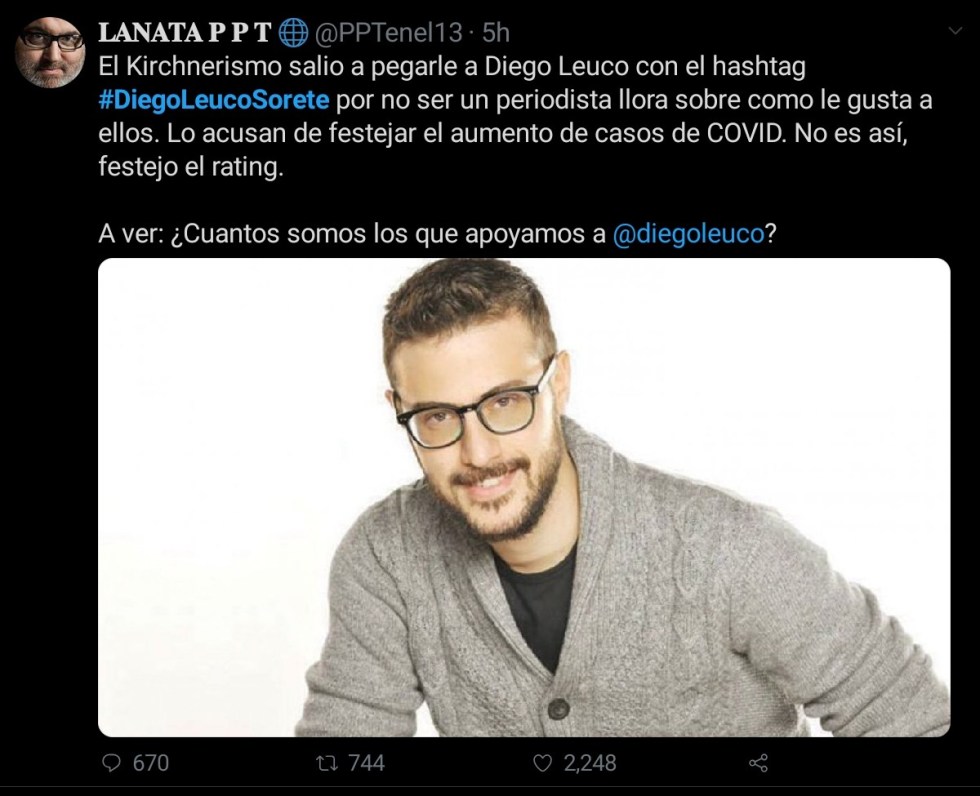Viewport: 980px width, 796px height.
Task: Click the question line 'A ver: ¿Cuantos somos'
Action: [x=437, y=234]
